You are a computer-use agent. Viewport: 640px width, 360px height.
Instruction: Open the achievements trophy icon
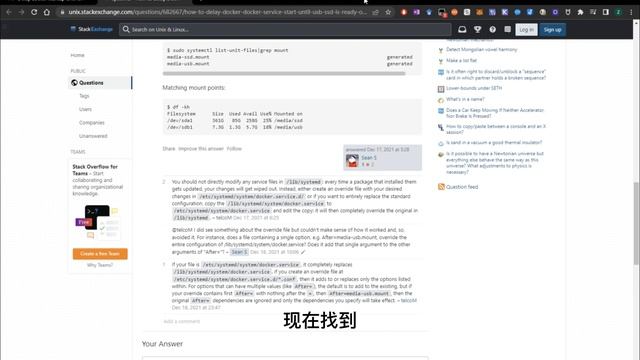click(x=478, y=29)
